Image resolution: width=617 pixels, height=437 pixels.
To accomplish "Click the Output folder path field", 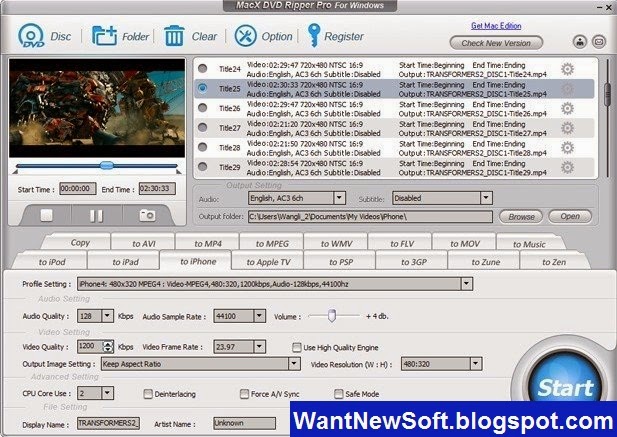I will [370, 217].
